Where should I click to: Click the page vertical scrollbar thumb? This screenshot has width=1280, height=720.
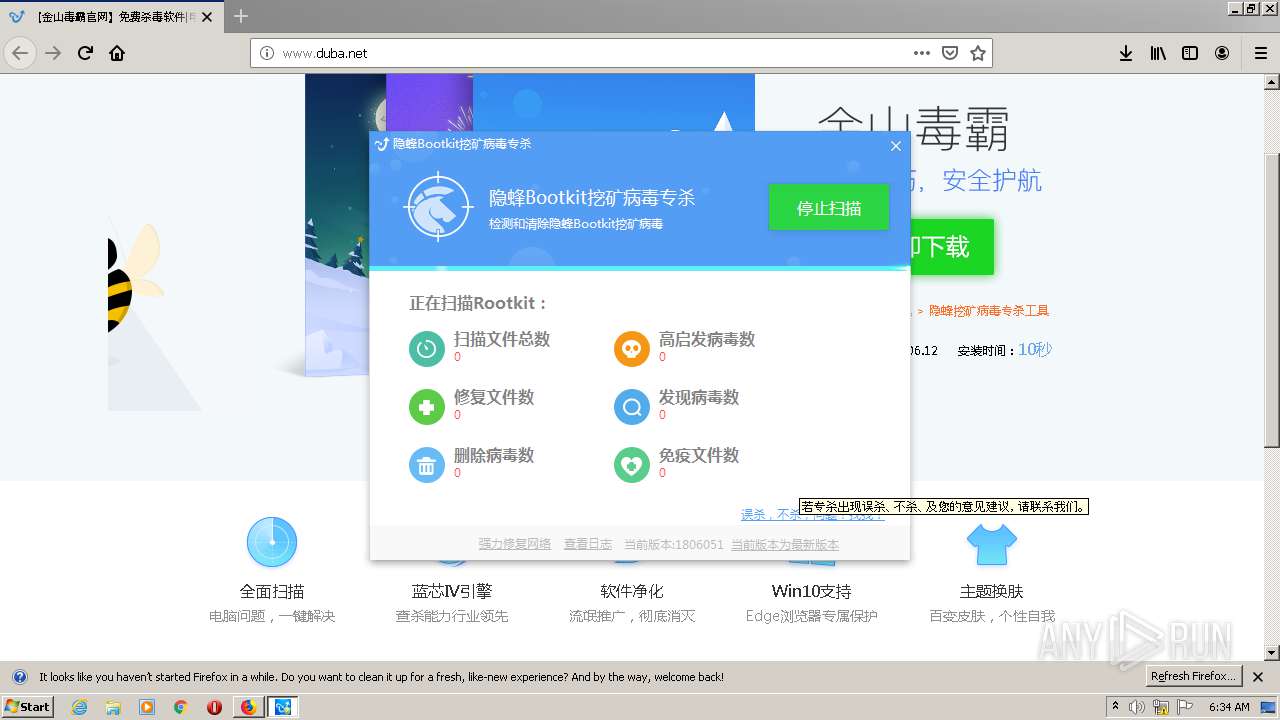coord(1271,300)
